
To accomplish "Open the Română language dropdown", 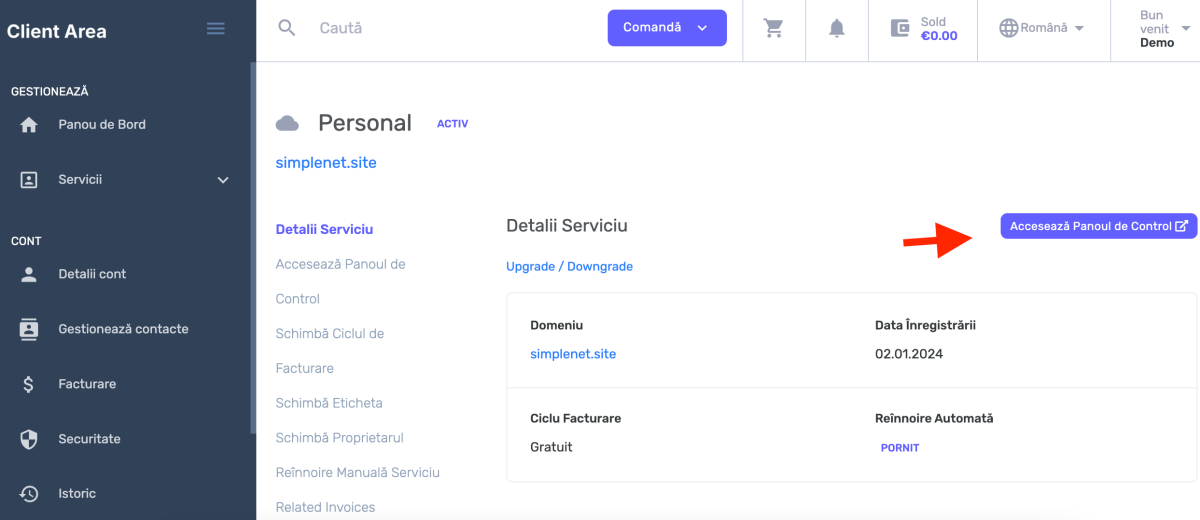I will (x=1043, y=28).
